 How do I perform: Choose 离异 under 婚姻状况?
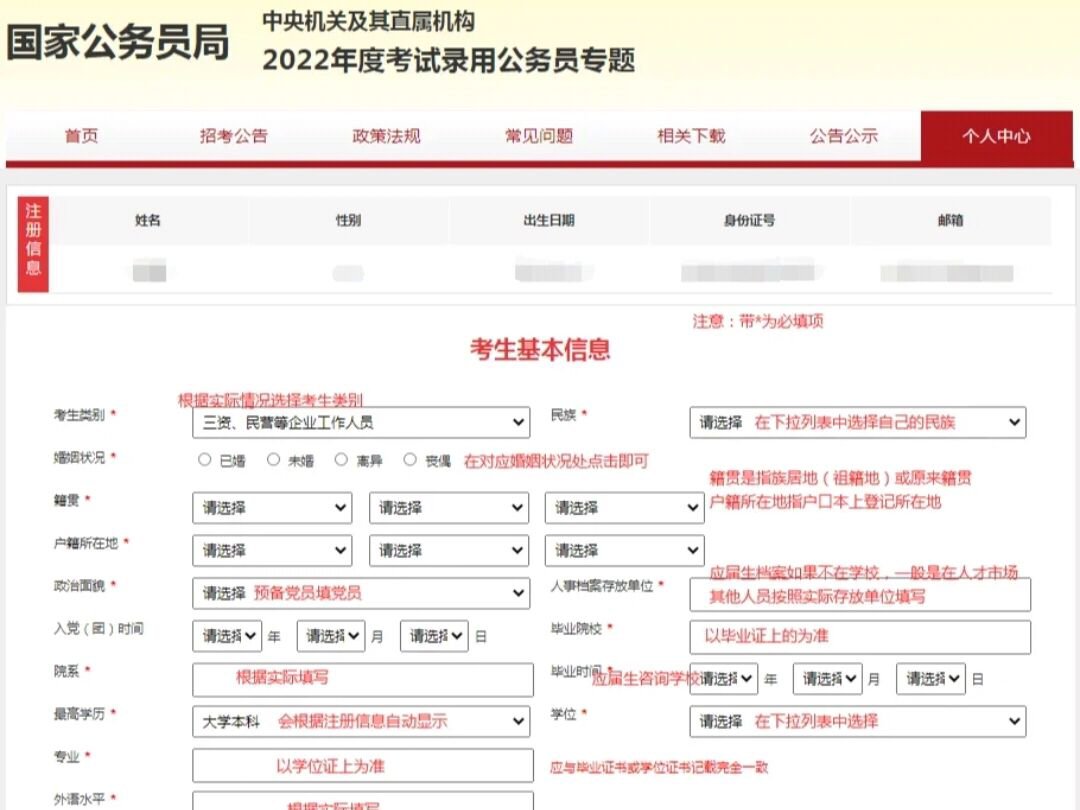341,460
